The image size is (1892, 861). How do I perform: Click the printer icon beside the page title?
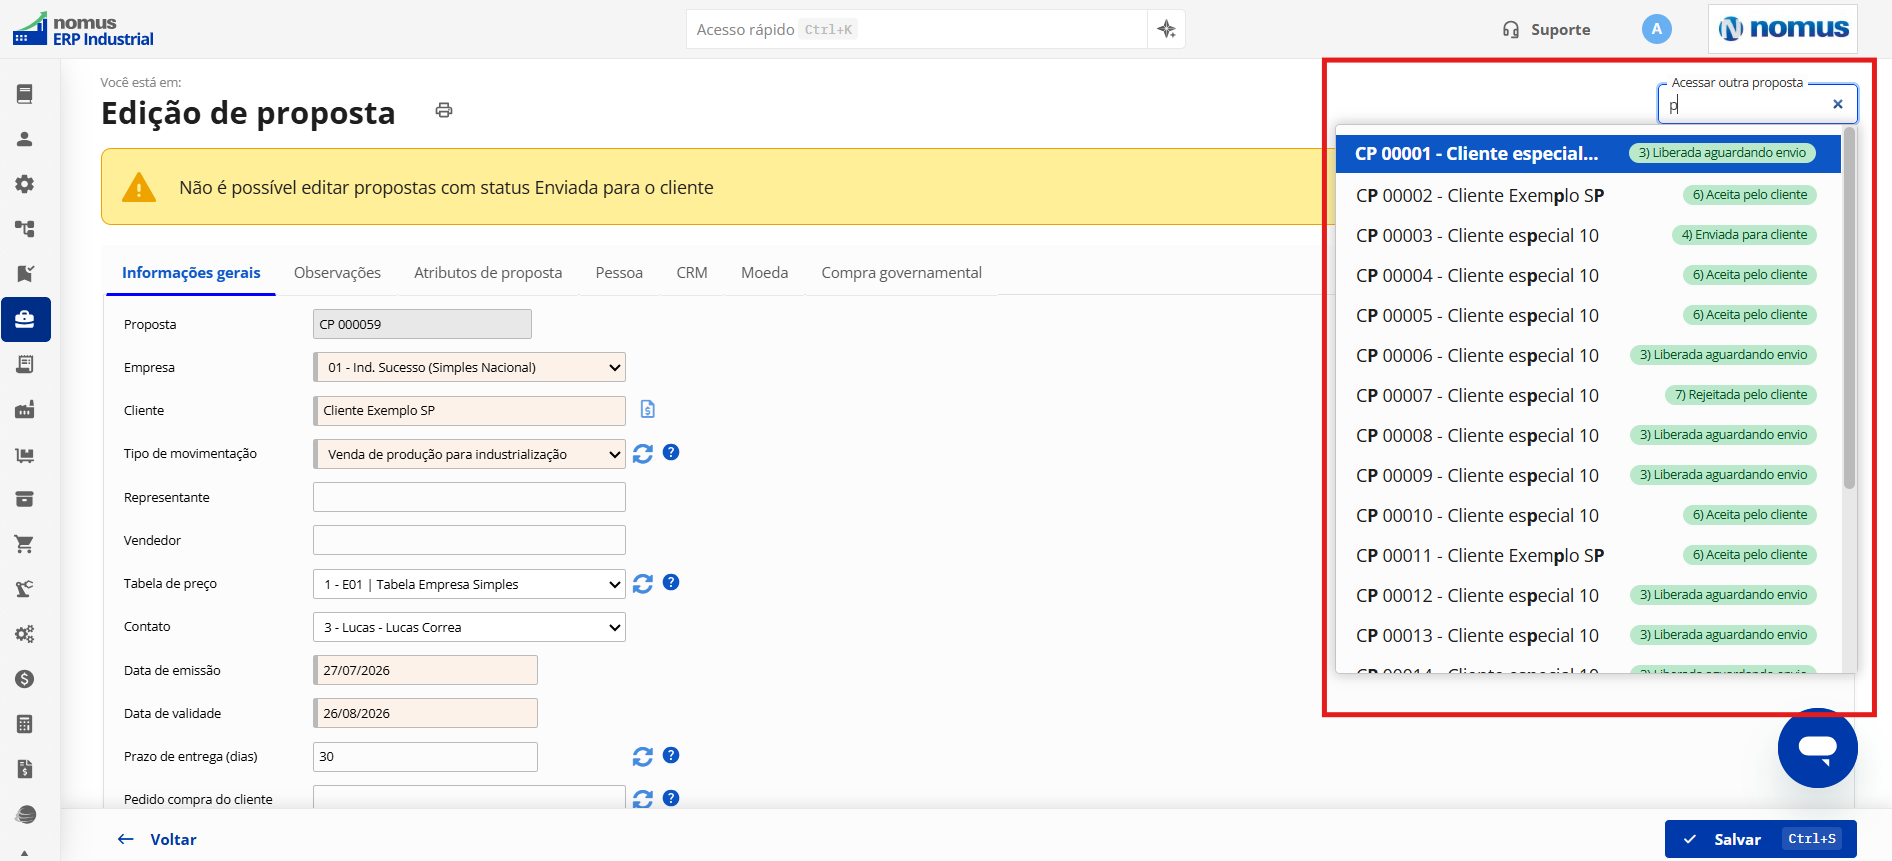pyautogui.click(x=444, y=110)
